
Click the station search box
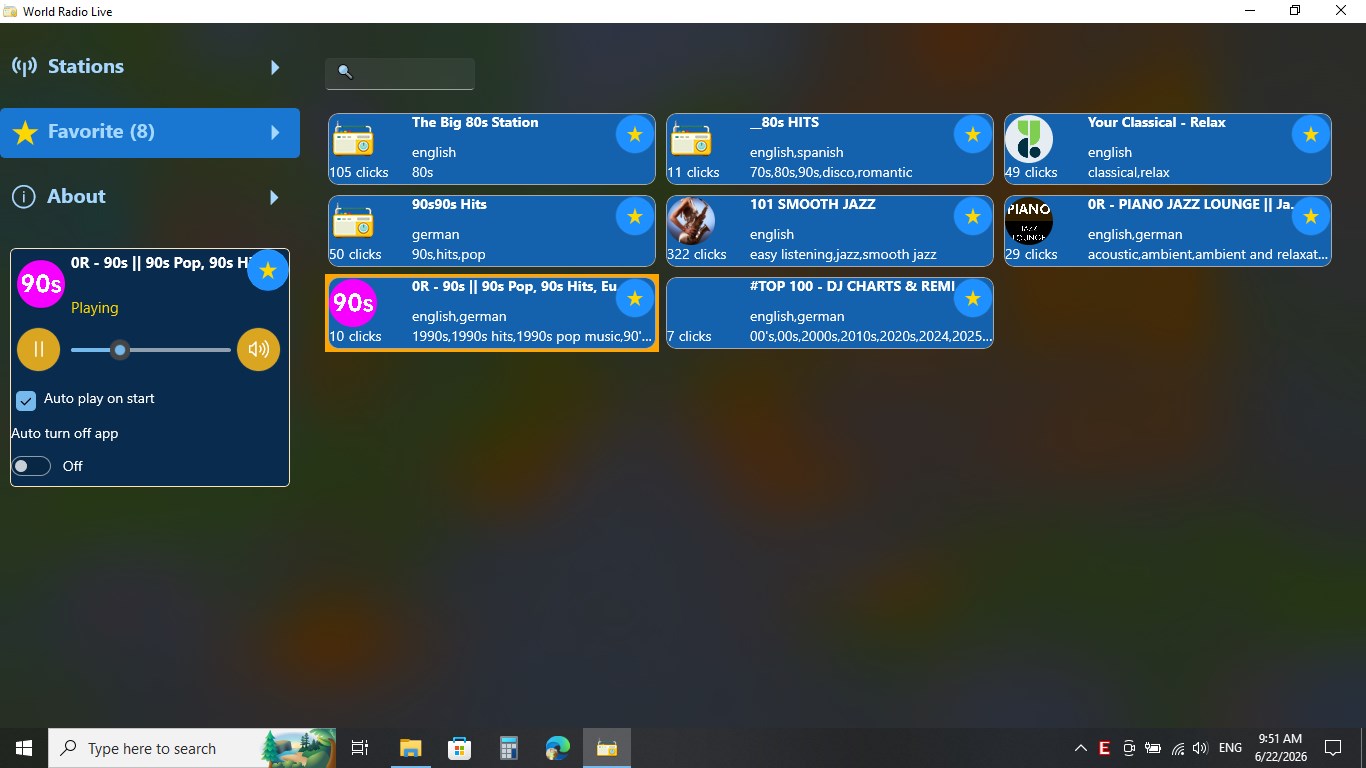[400, 73]
